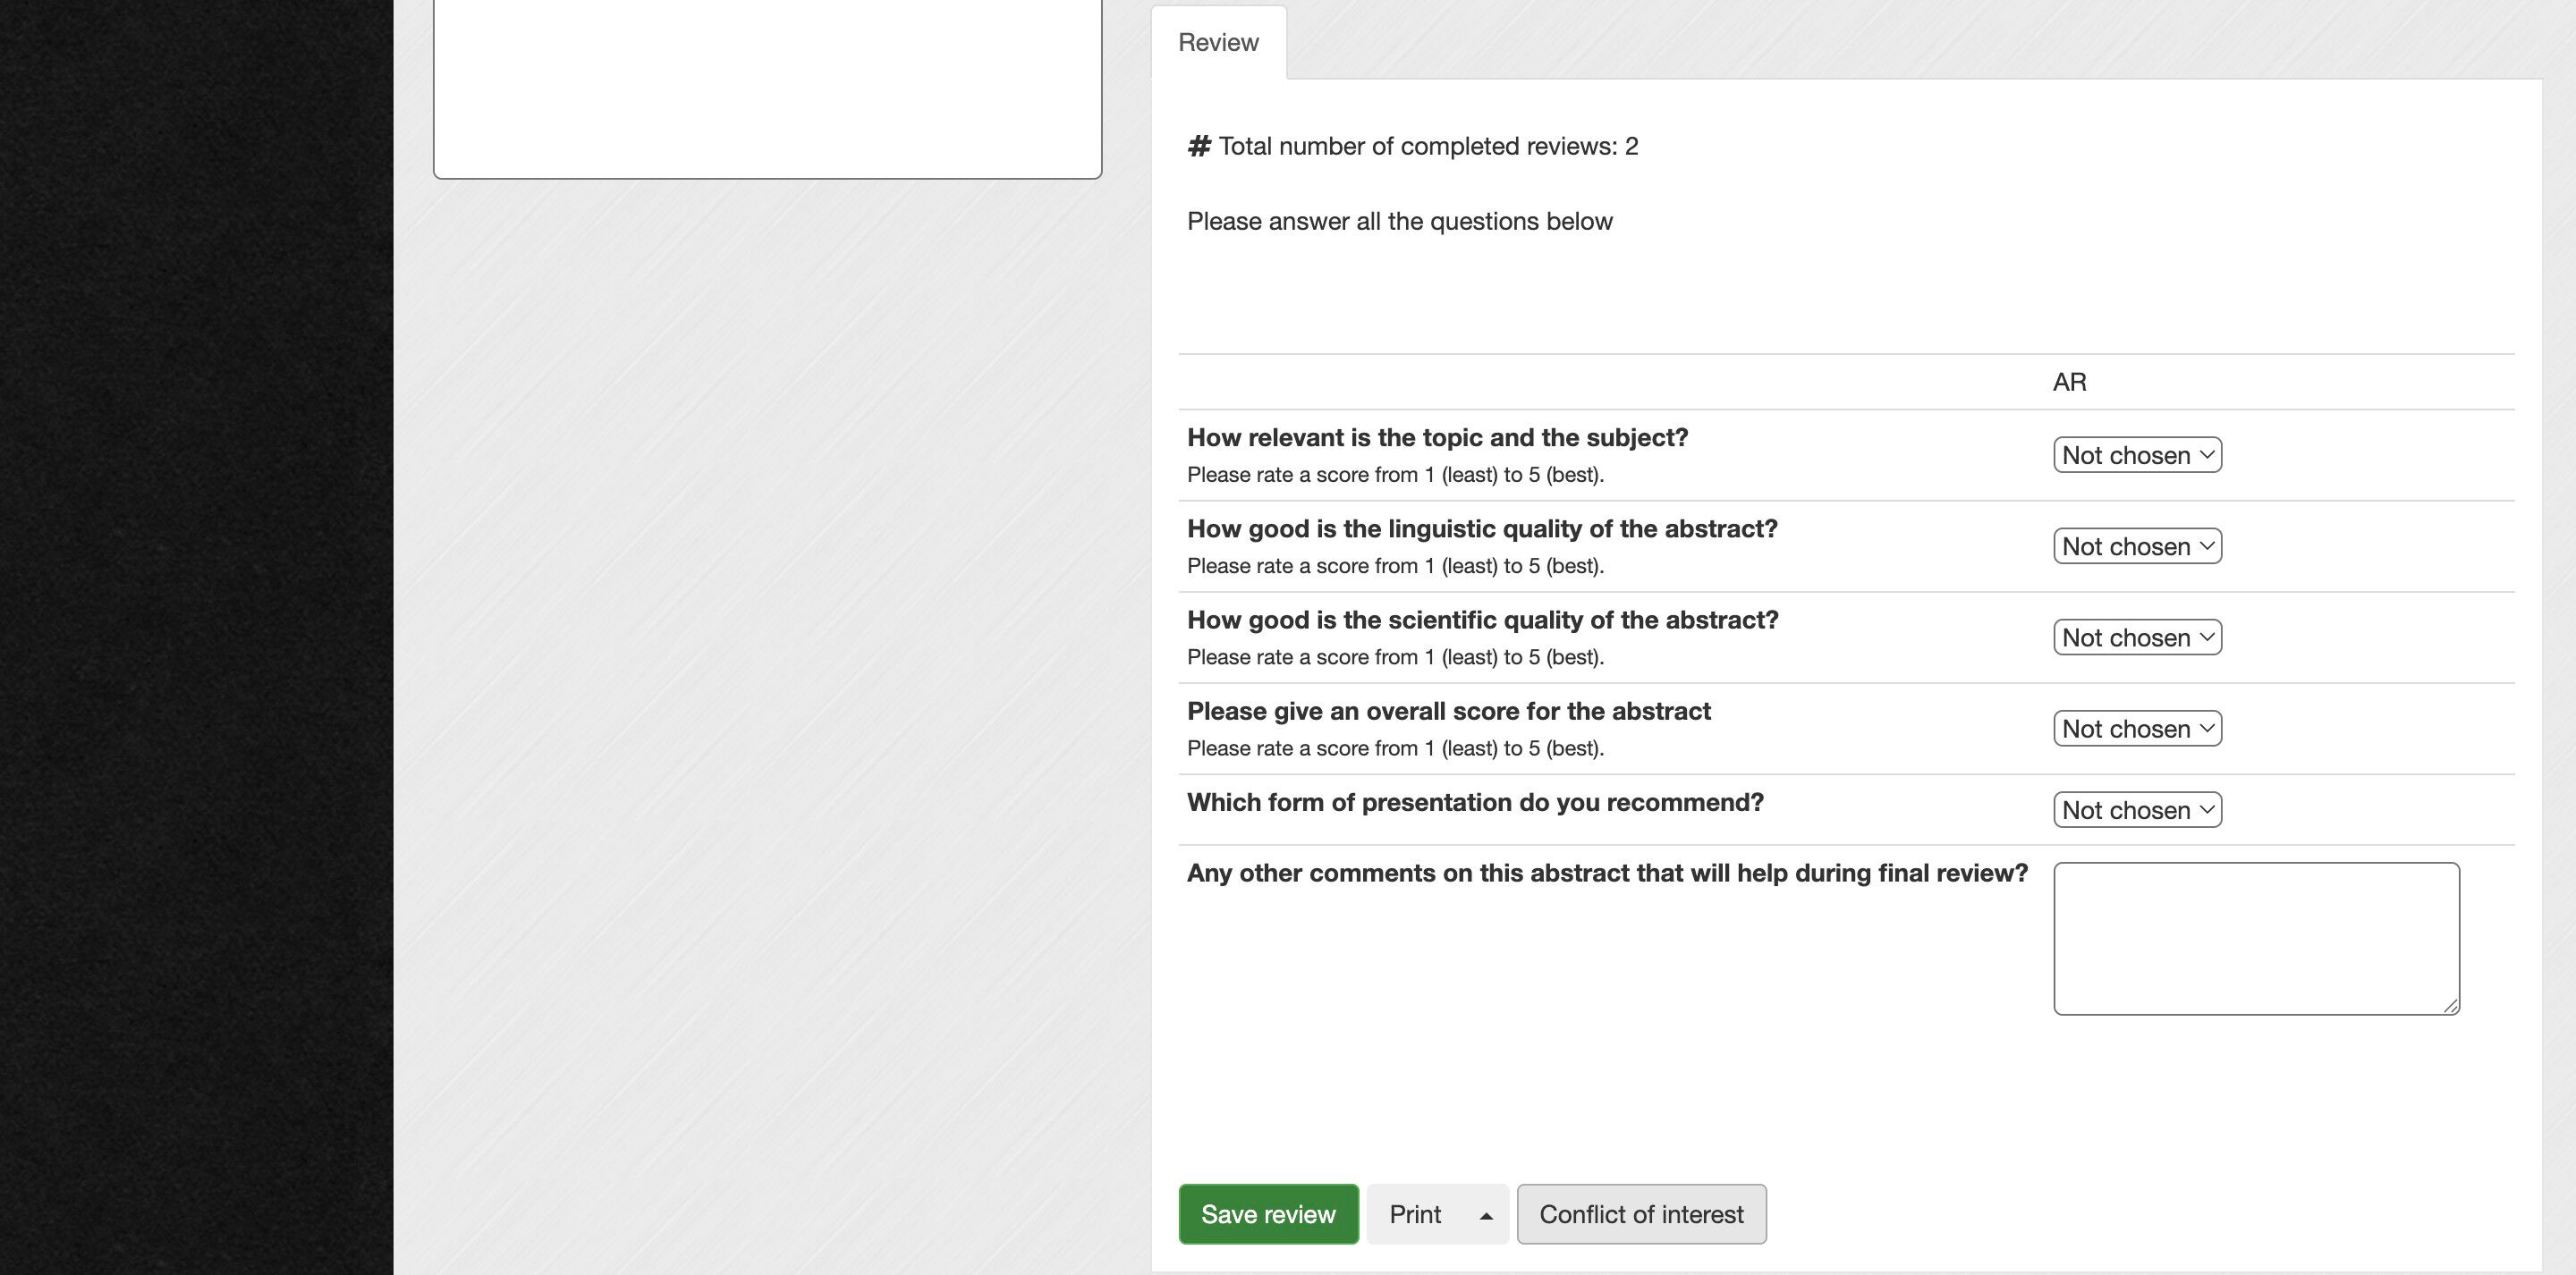Click the 'Total number of completed reviews' text

point(1427,147)
